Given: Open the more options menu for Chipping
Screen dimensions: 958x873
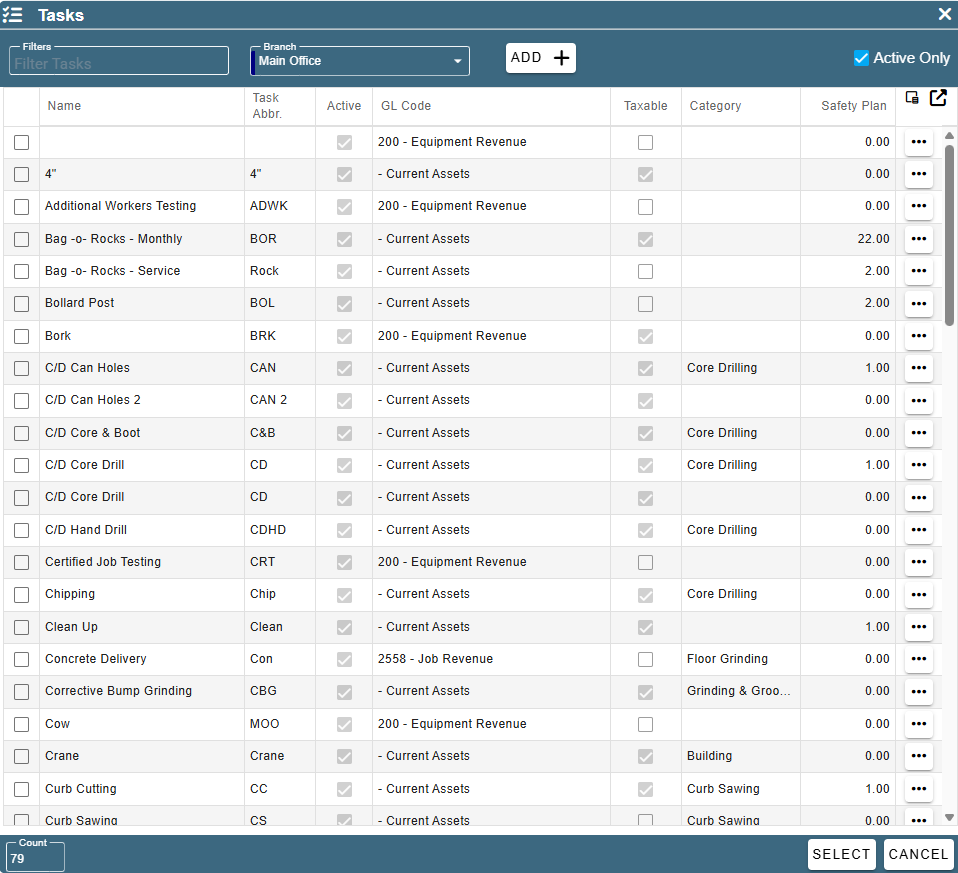Looking at the screenshot, I should click(918, 594).
